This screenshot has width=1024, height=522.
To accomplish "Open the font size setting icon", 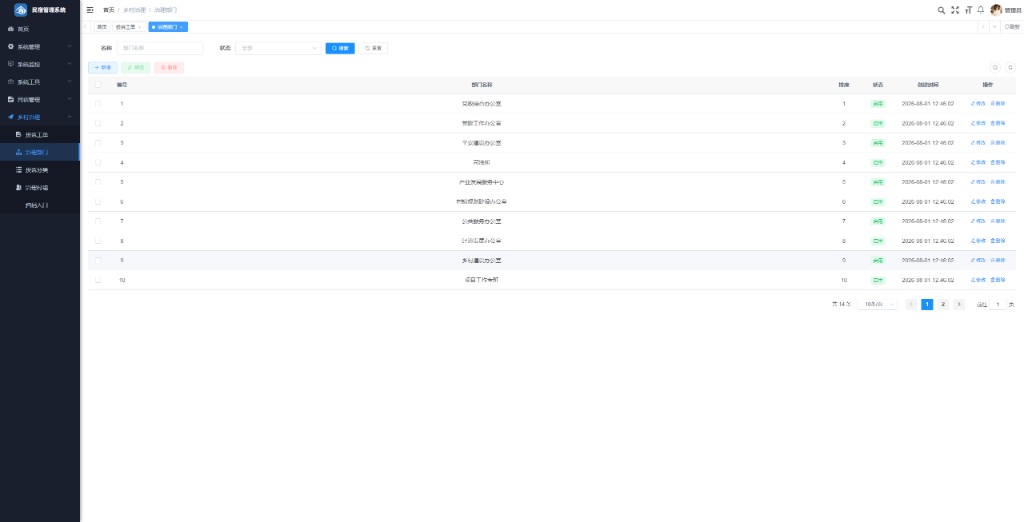I will (968, 10).
